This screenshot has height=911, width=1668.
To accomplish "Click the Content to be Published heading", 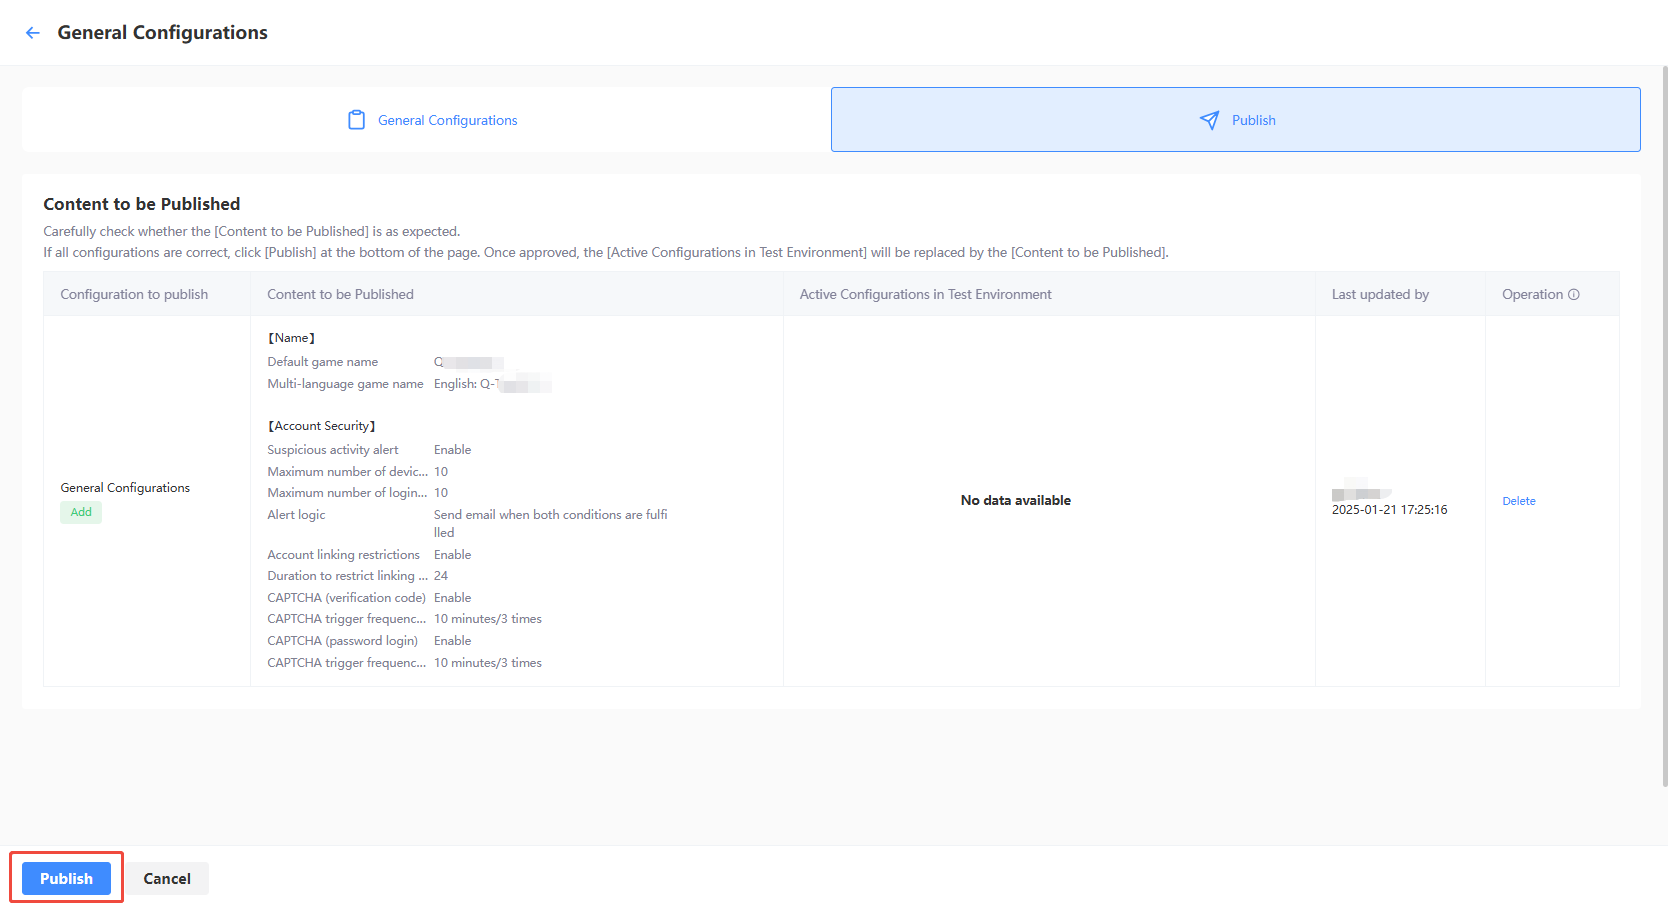I will pyautogui.click(x=141, y=203).
